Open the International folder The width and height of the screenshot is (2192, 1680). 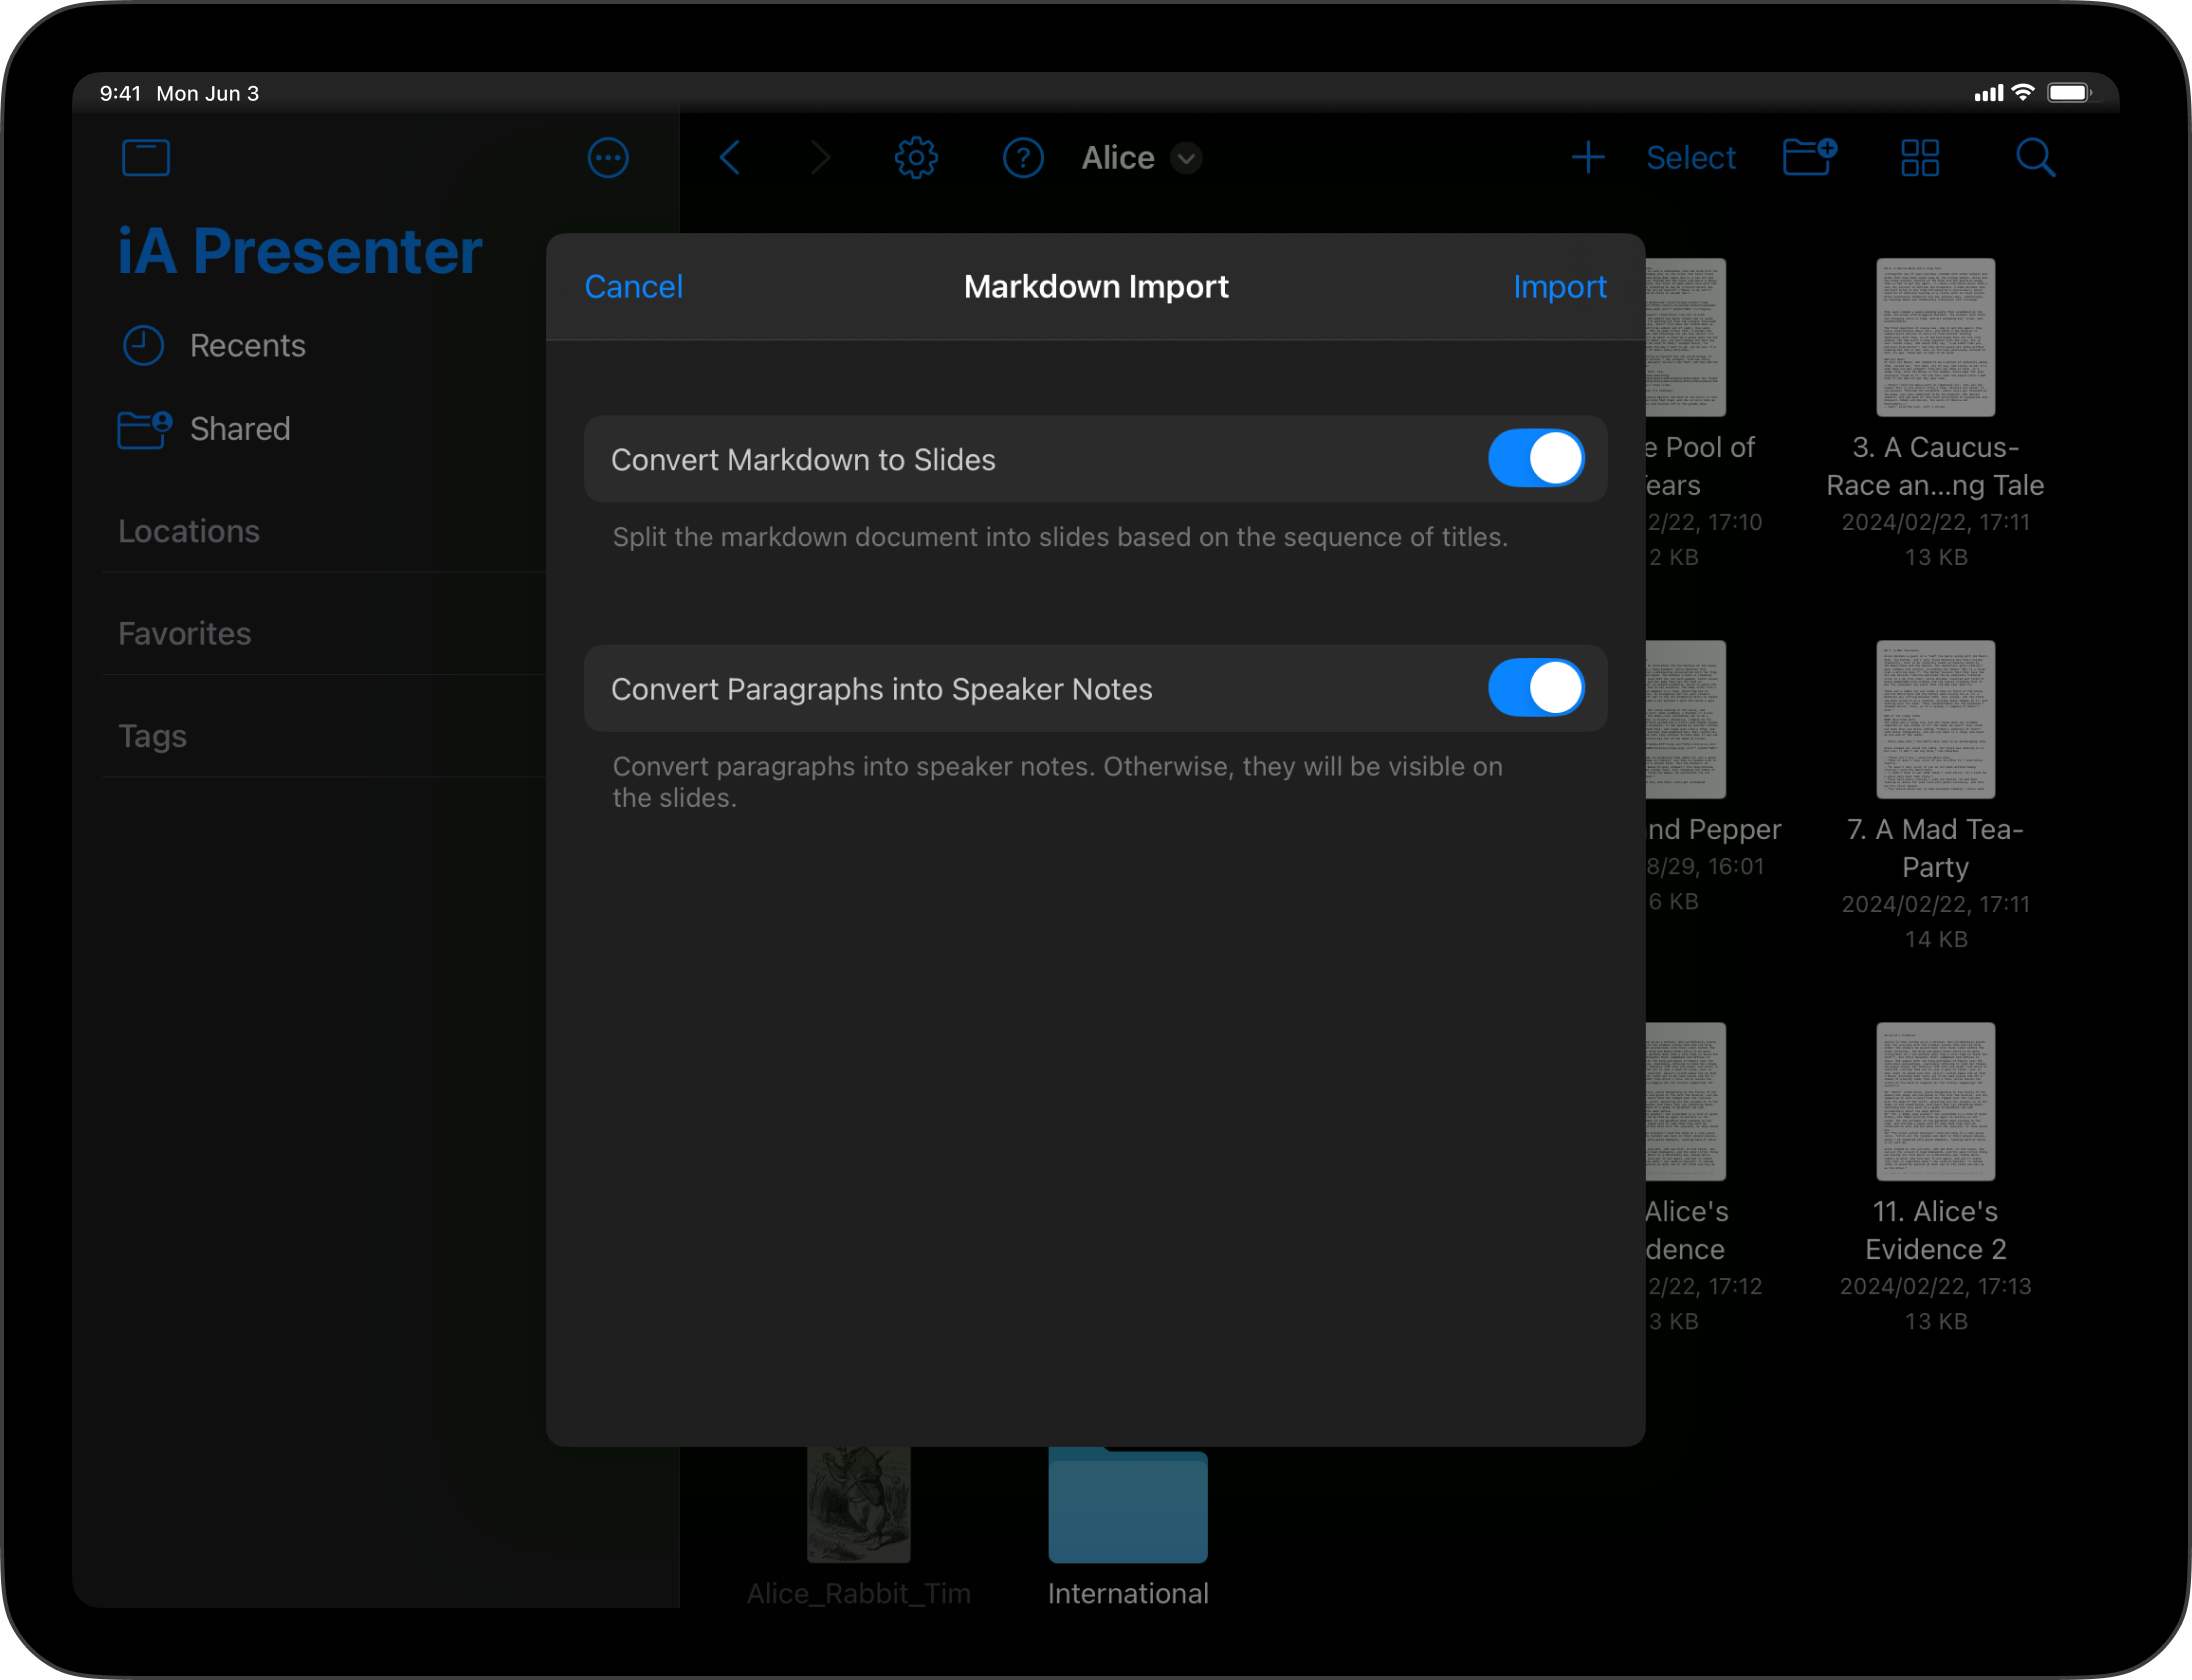click(1128, 1507)
